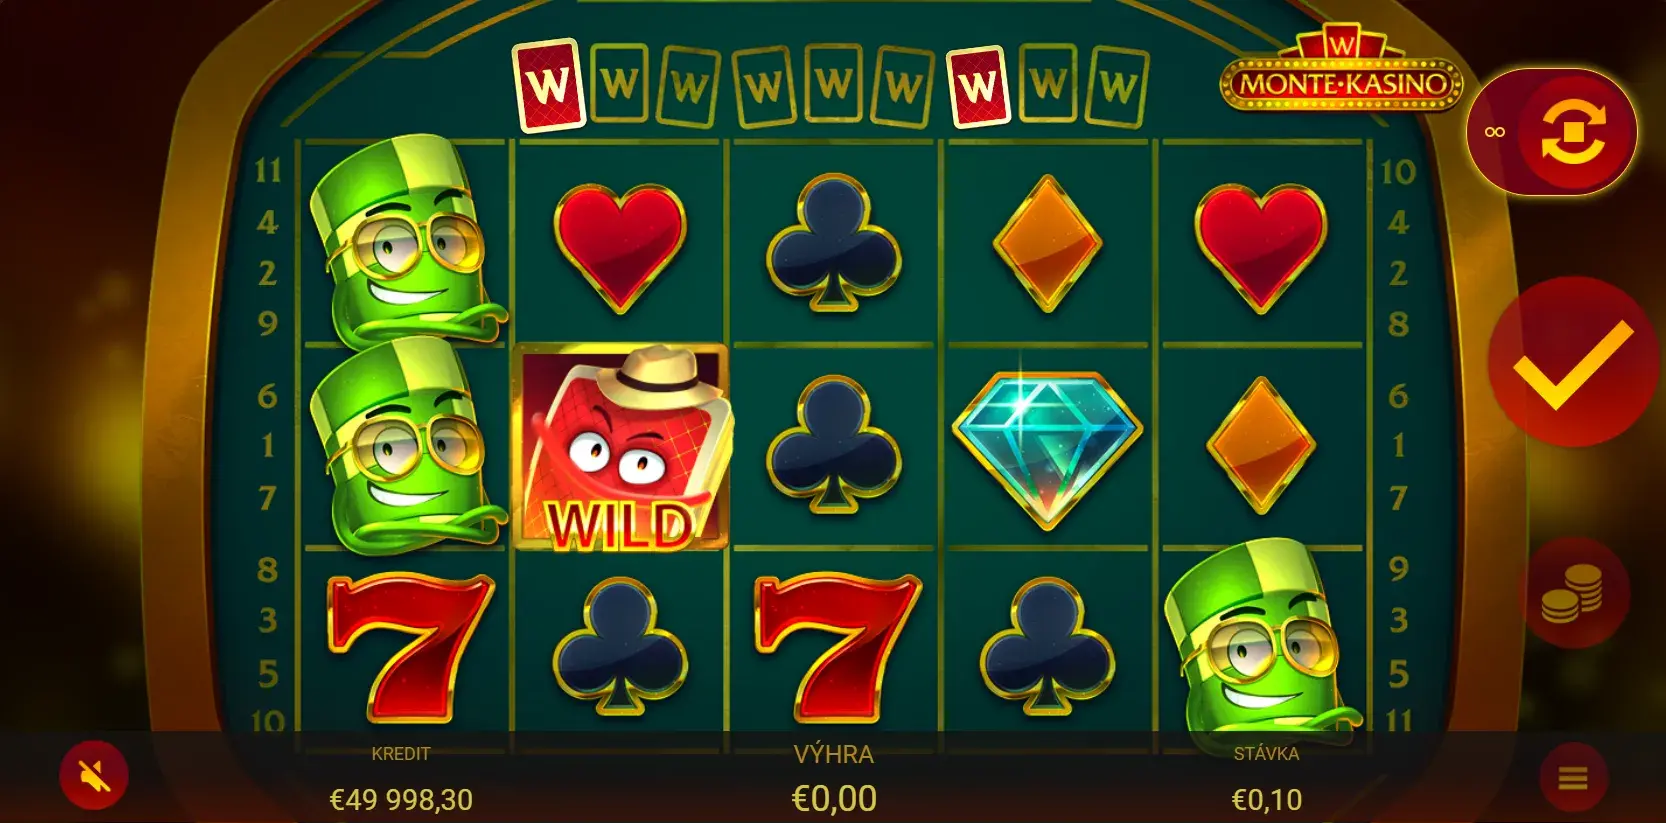Toggle the muted sound speaker button

tap(94, 775)
